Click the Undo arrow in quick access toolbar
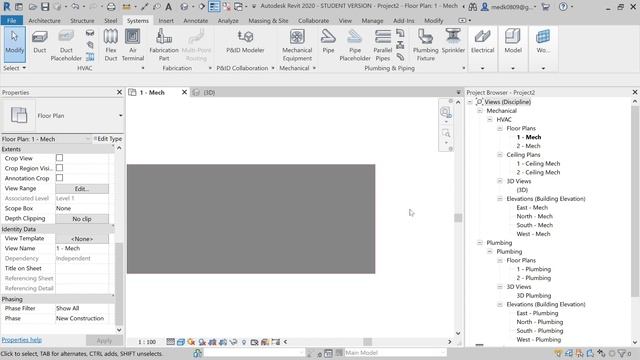The width and height of the screenshot is (640, 360). (75, 7)
